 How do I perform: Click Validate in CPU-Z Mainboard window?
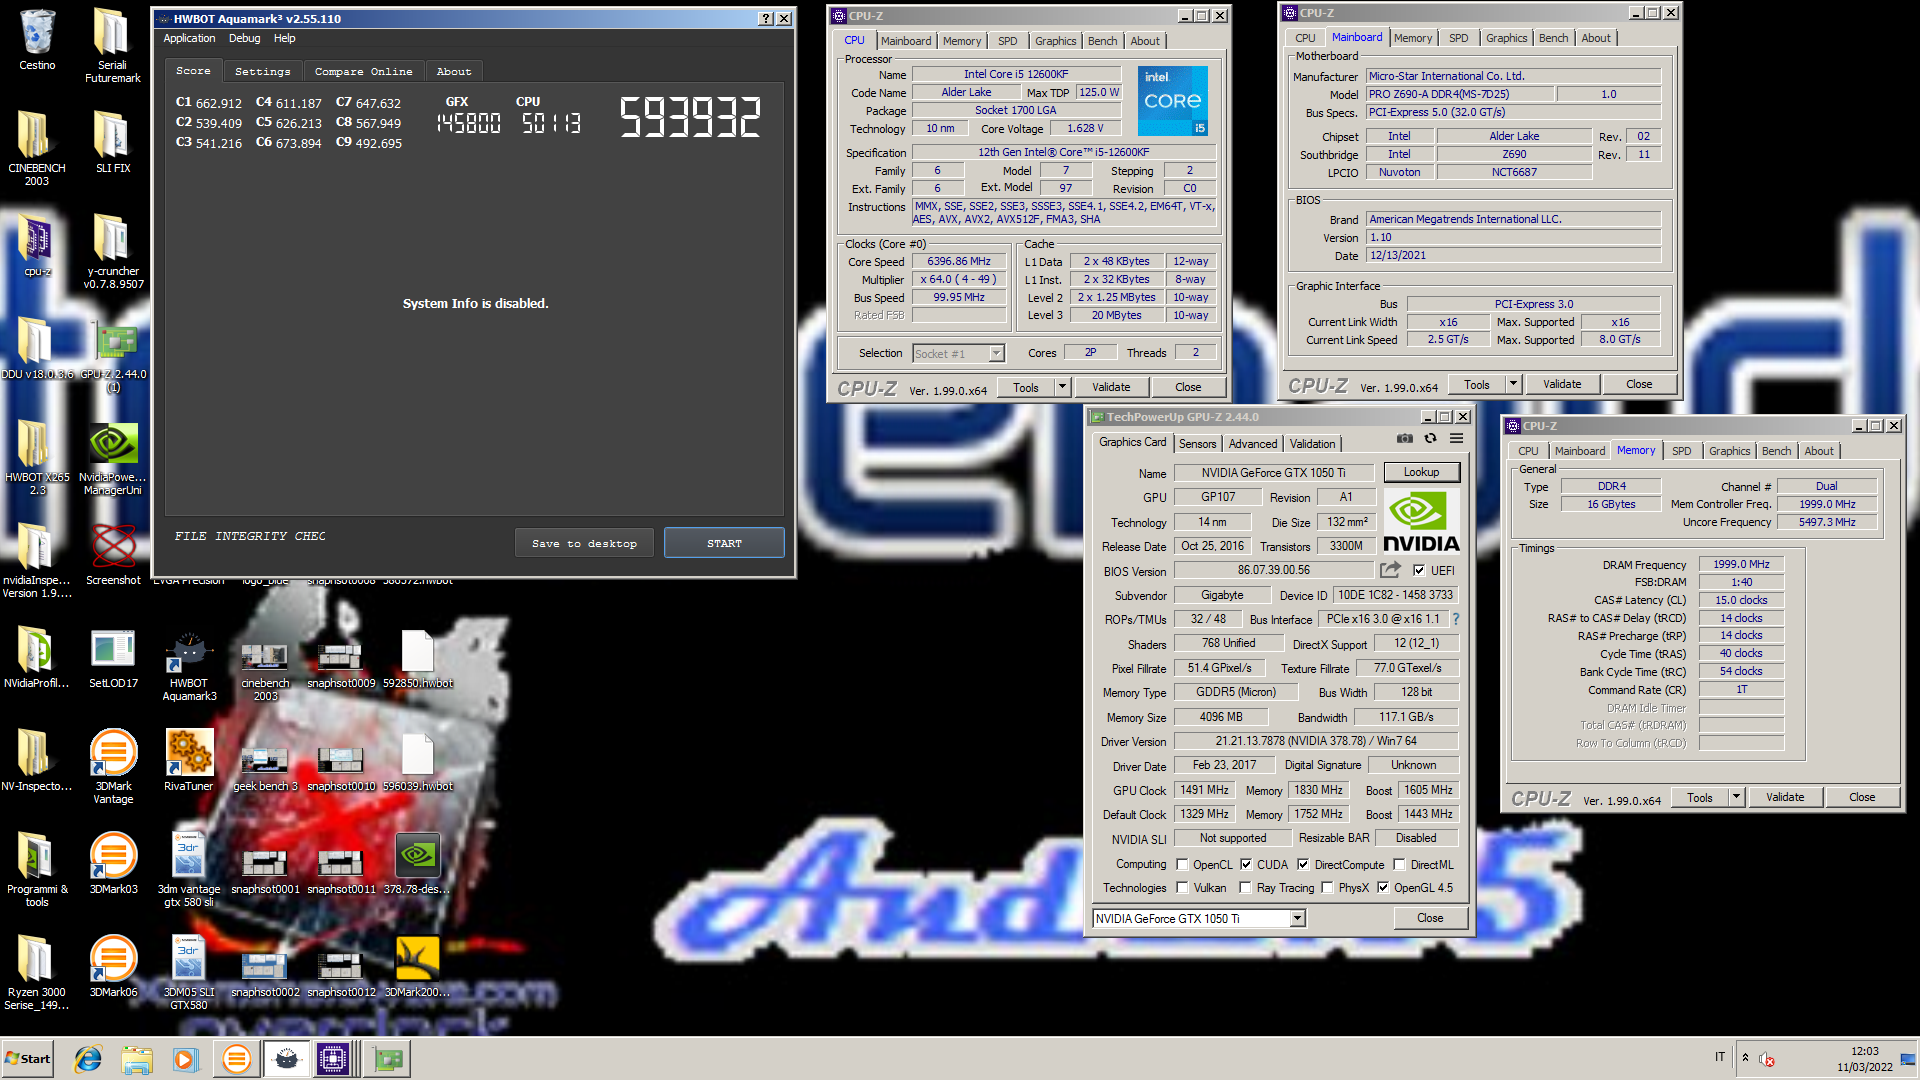coord(1562,384)
